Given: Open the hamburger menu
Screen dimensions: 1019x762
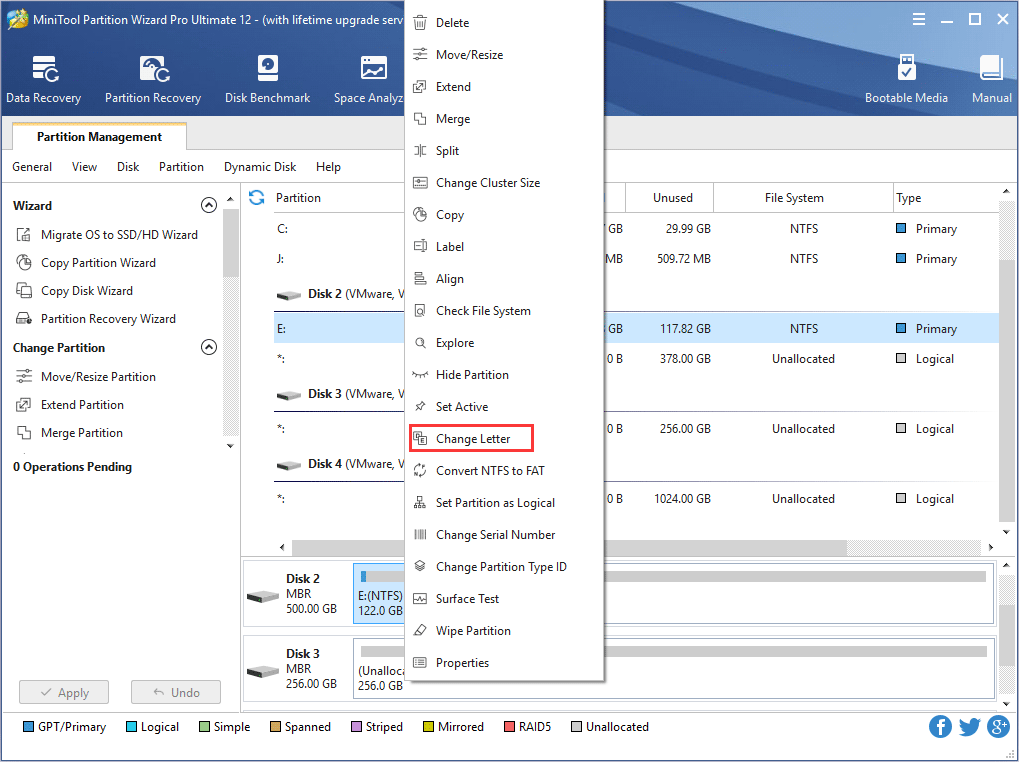Looking at the screenshot, I should click(x=917, y=17).
